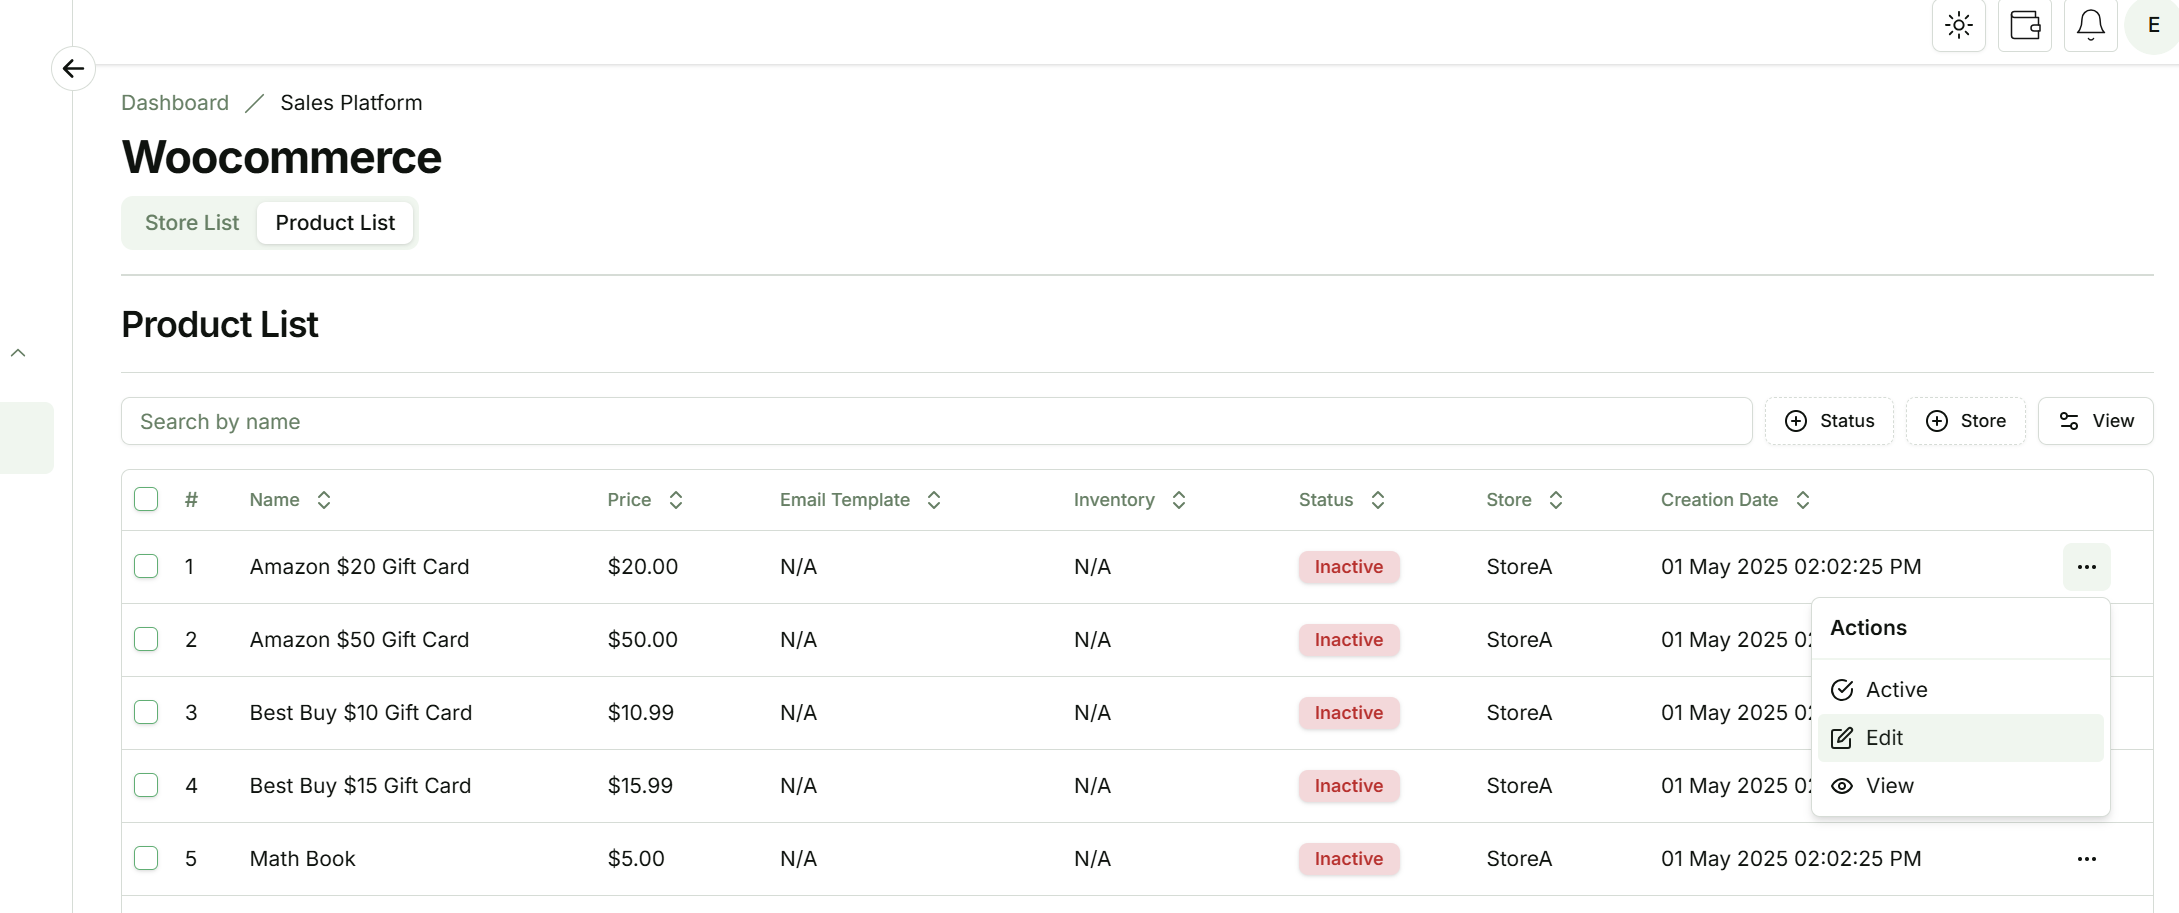Viewport: 2179px width, 913px height.
Task: Click the product name Amazon $50 Gift Card
Action: click(x=359, y=640)
